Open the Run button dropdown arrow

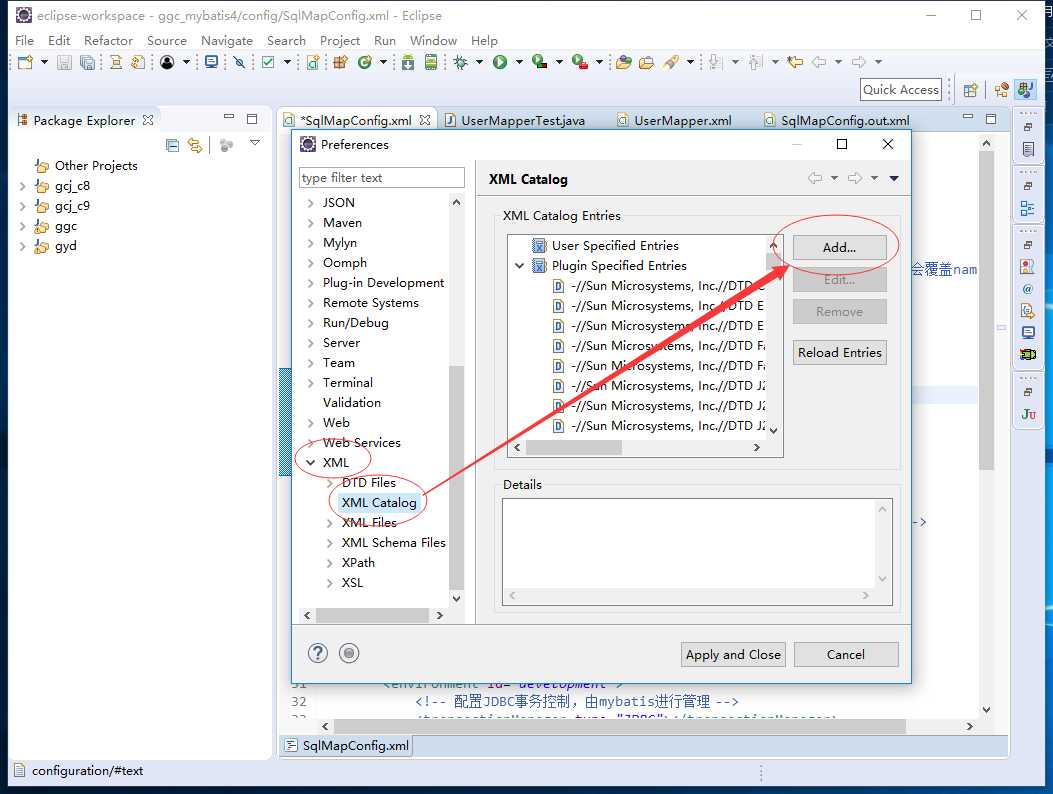tap(519, 62)
